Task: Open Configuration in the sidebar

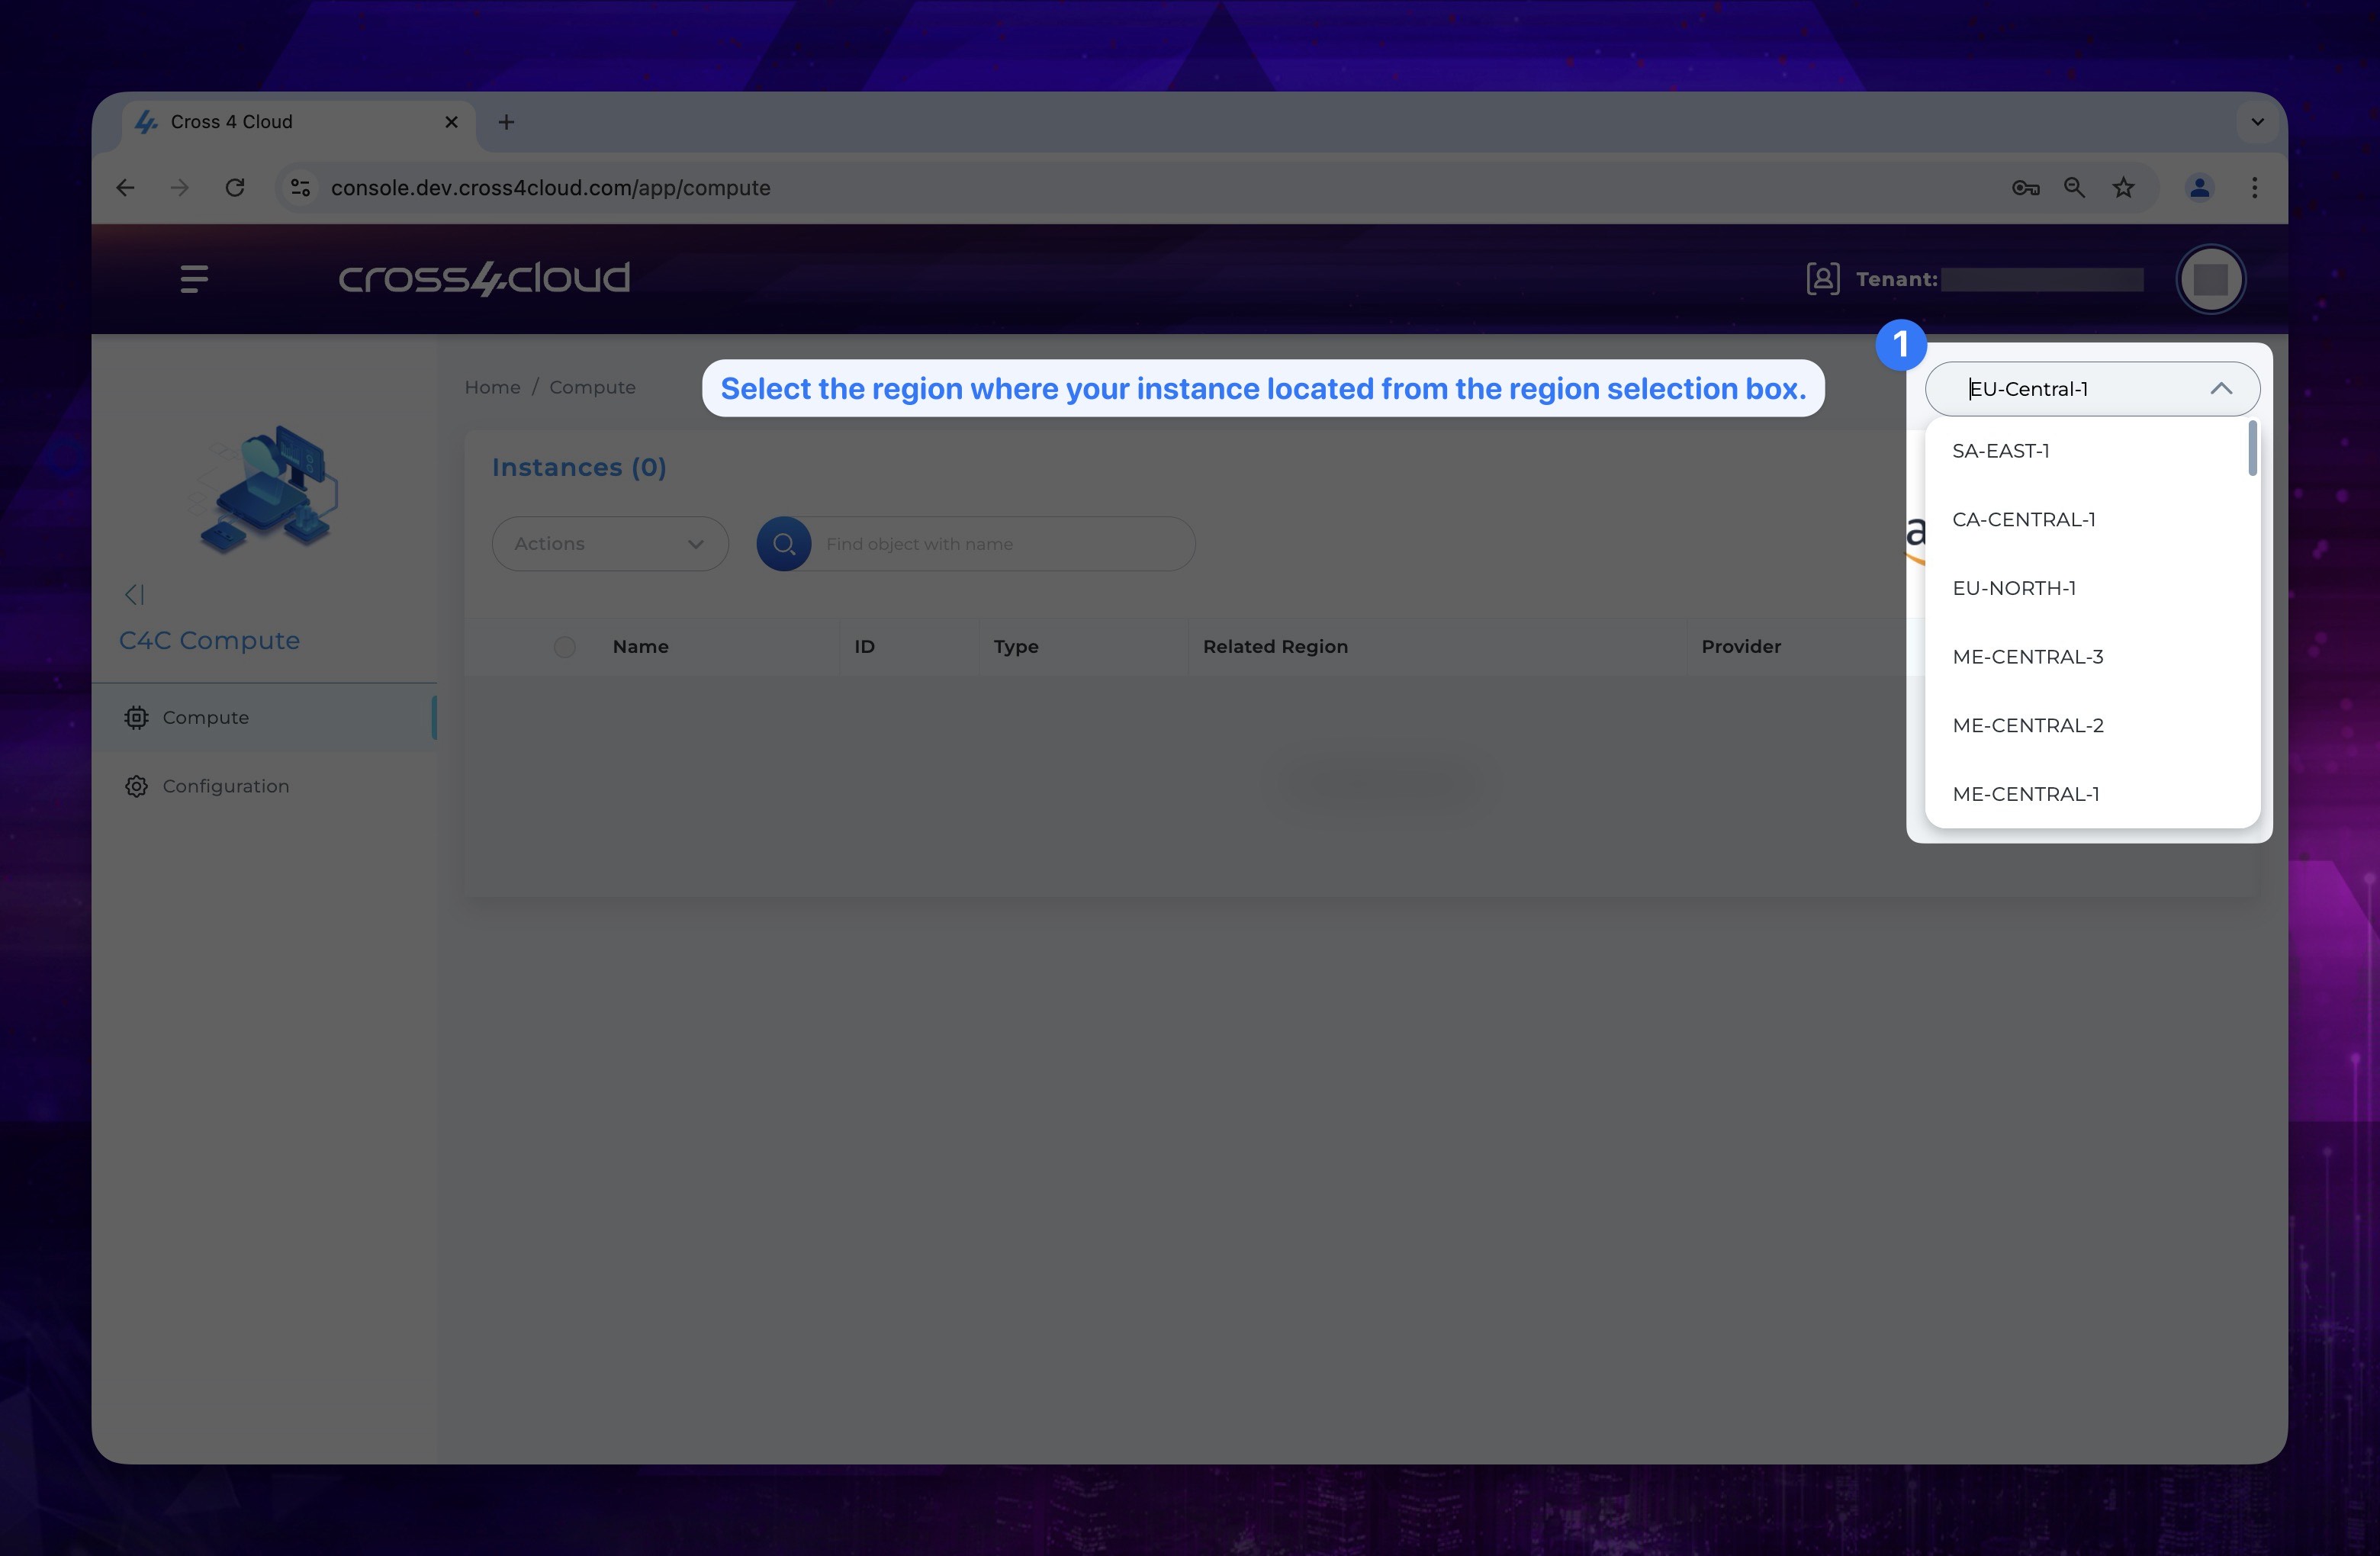Action: (x=264, y=787)
